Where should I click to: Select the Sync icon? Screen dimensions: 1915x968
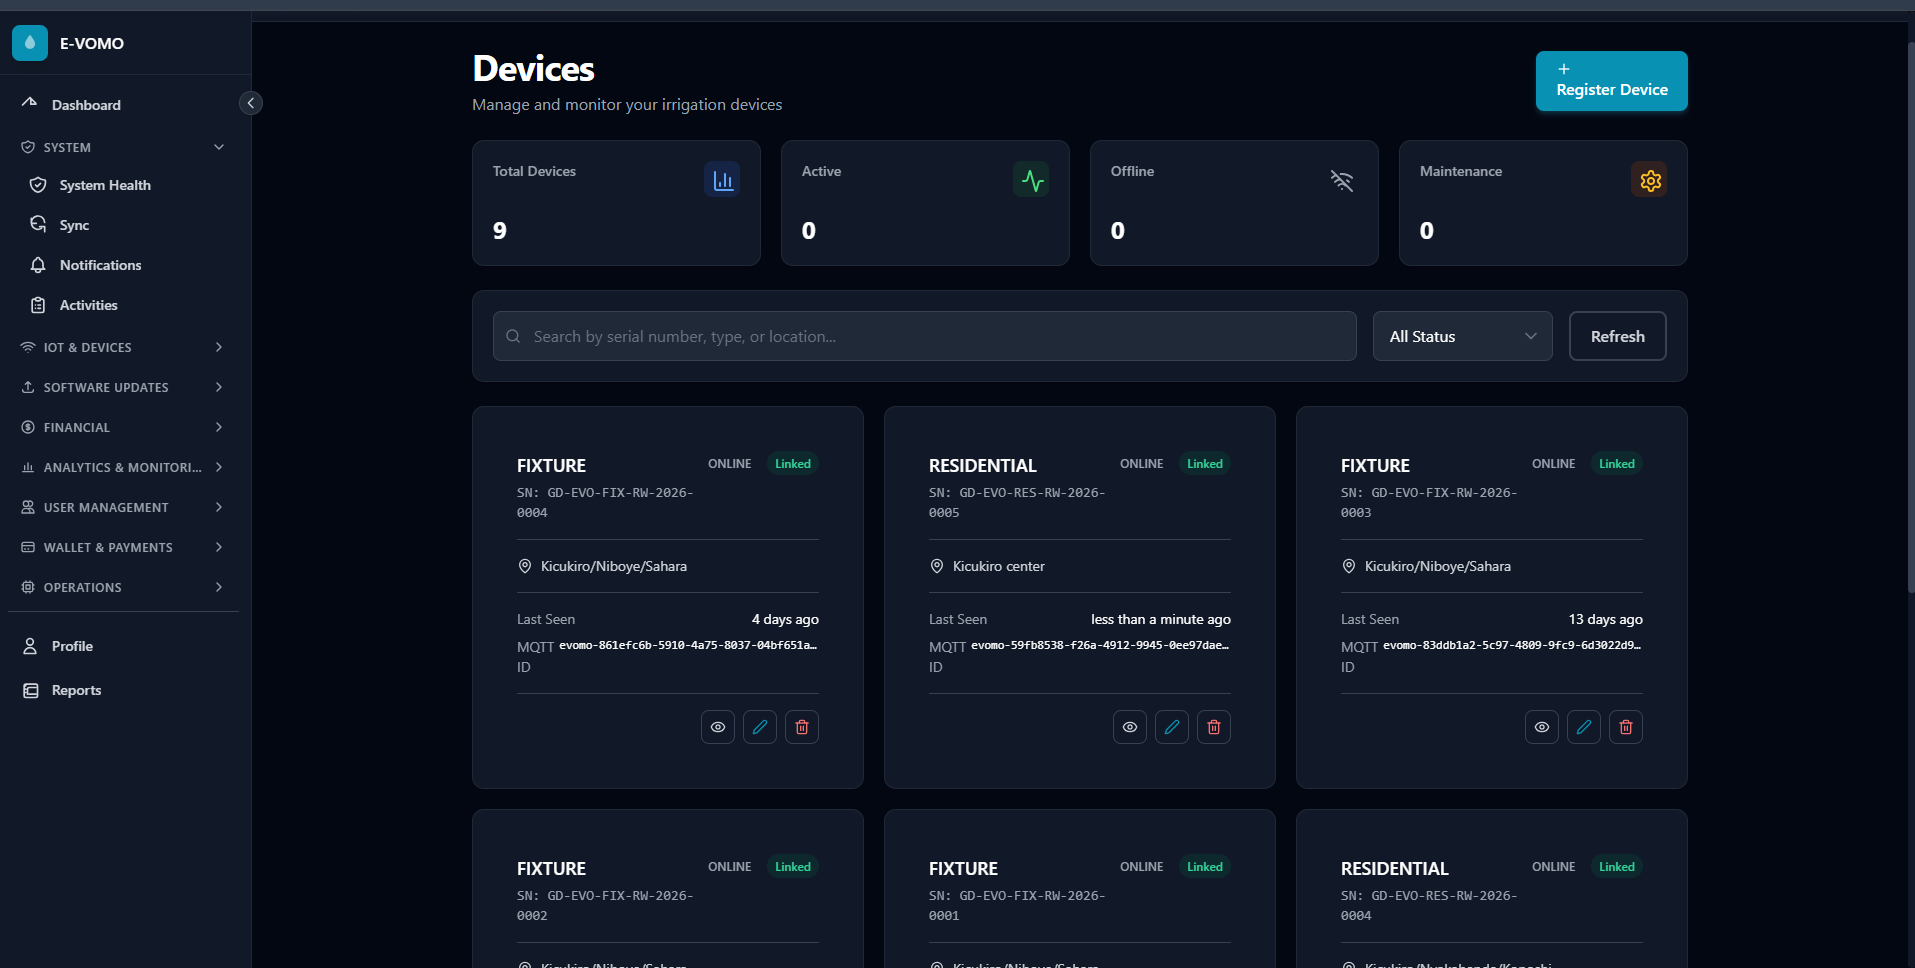(37, 224)
